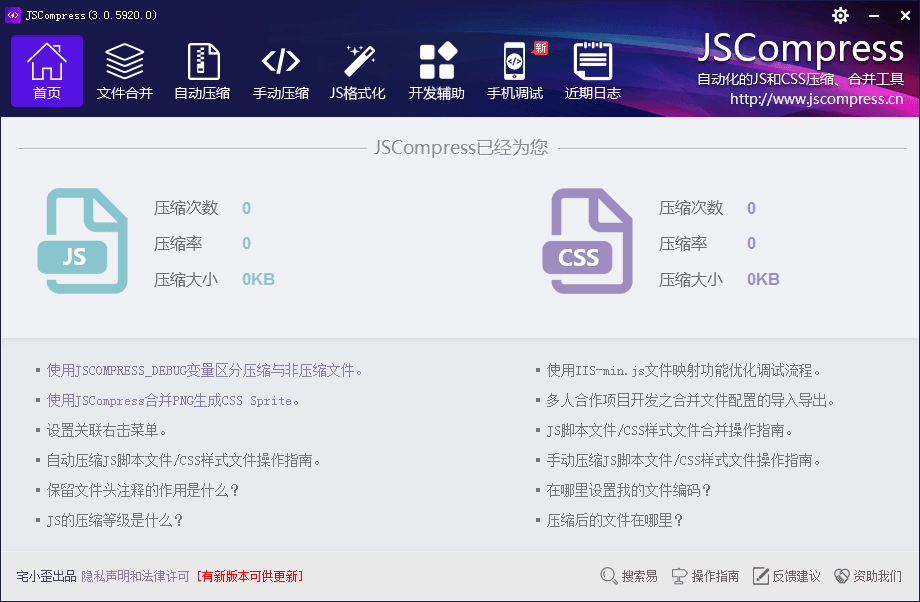
Task: Close the JSCompress window
Action: click(905, 16)
